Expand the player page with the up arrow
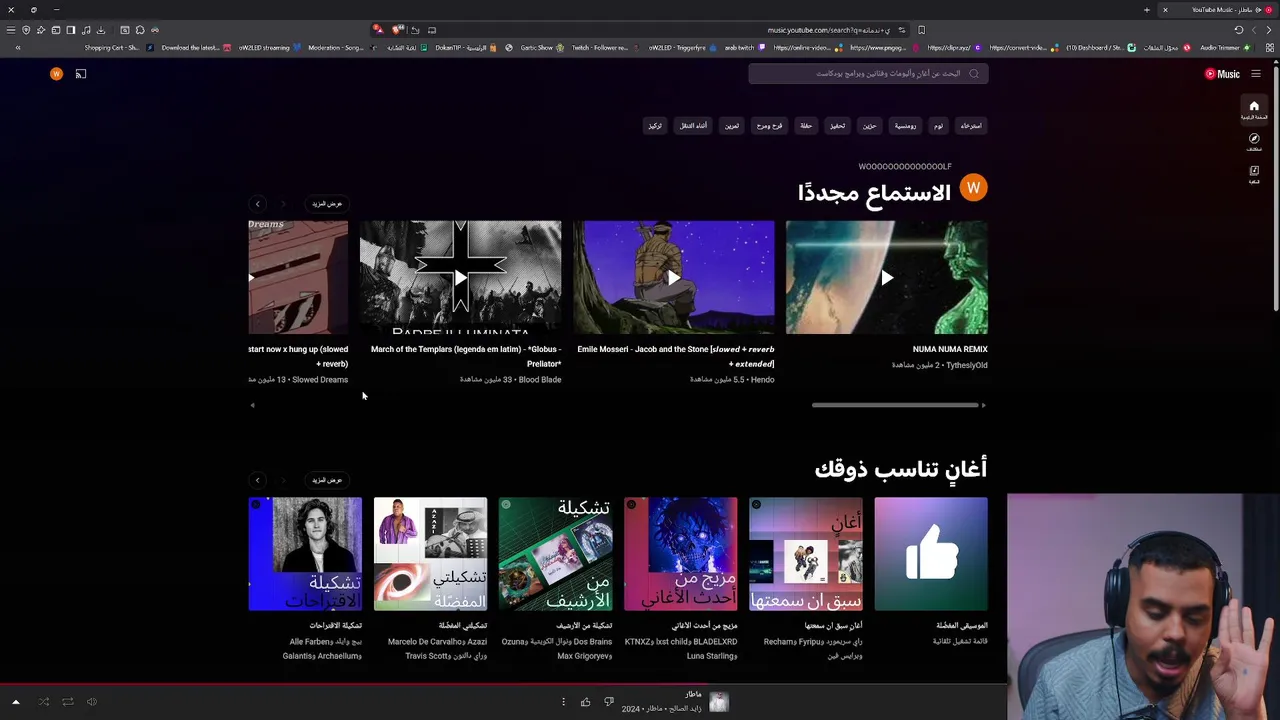 [15, 702]
